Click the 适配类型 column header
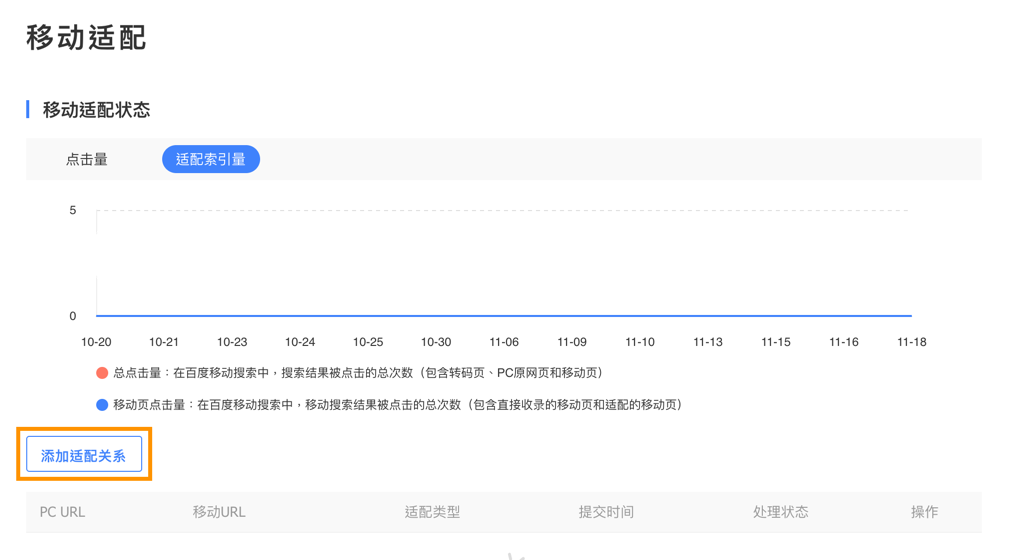 432,512
